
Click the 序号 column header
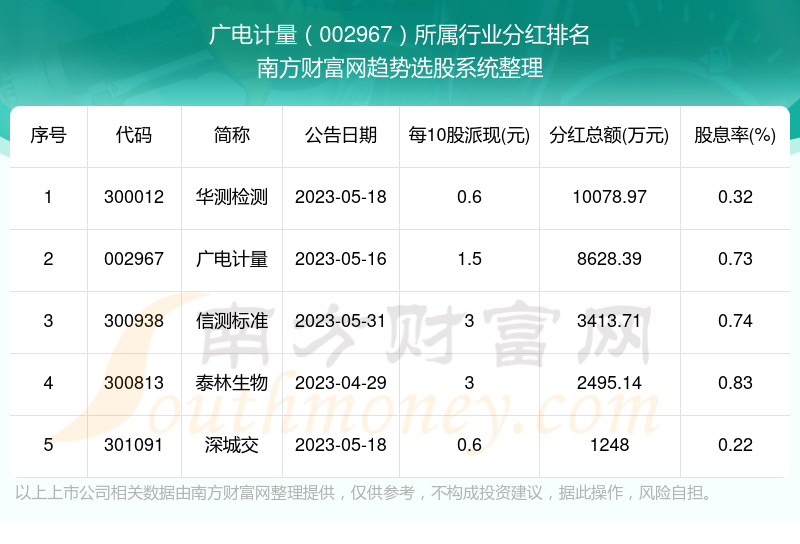[48, 135]
